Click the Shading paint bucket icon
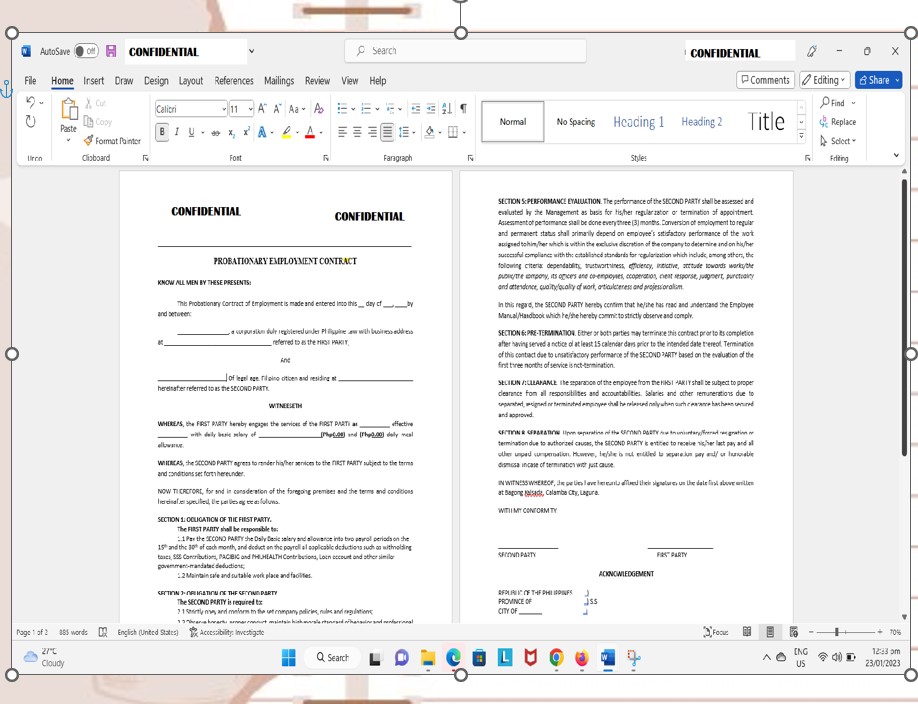Viewport: 918px width, 704px height. pos(430,132)
